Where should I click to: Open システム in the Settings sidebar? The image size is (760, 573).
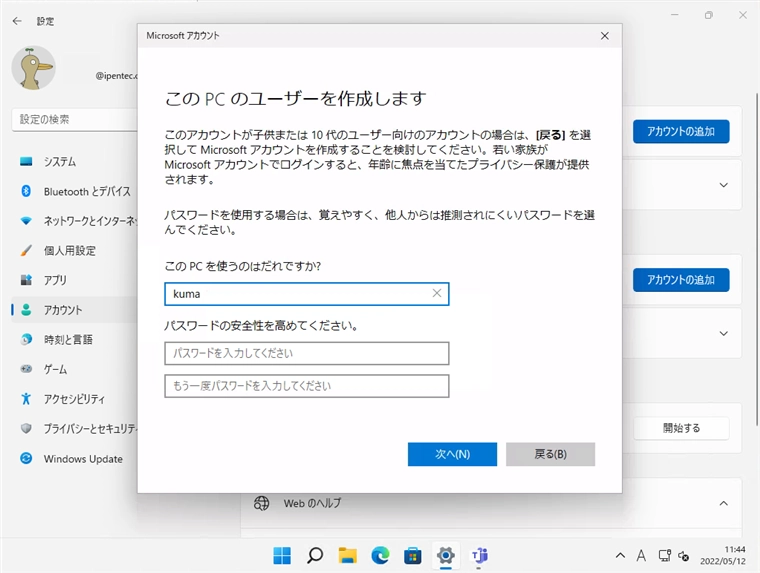75,161
